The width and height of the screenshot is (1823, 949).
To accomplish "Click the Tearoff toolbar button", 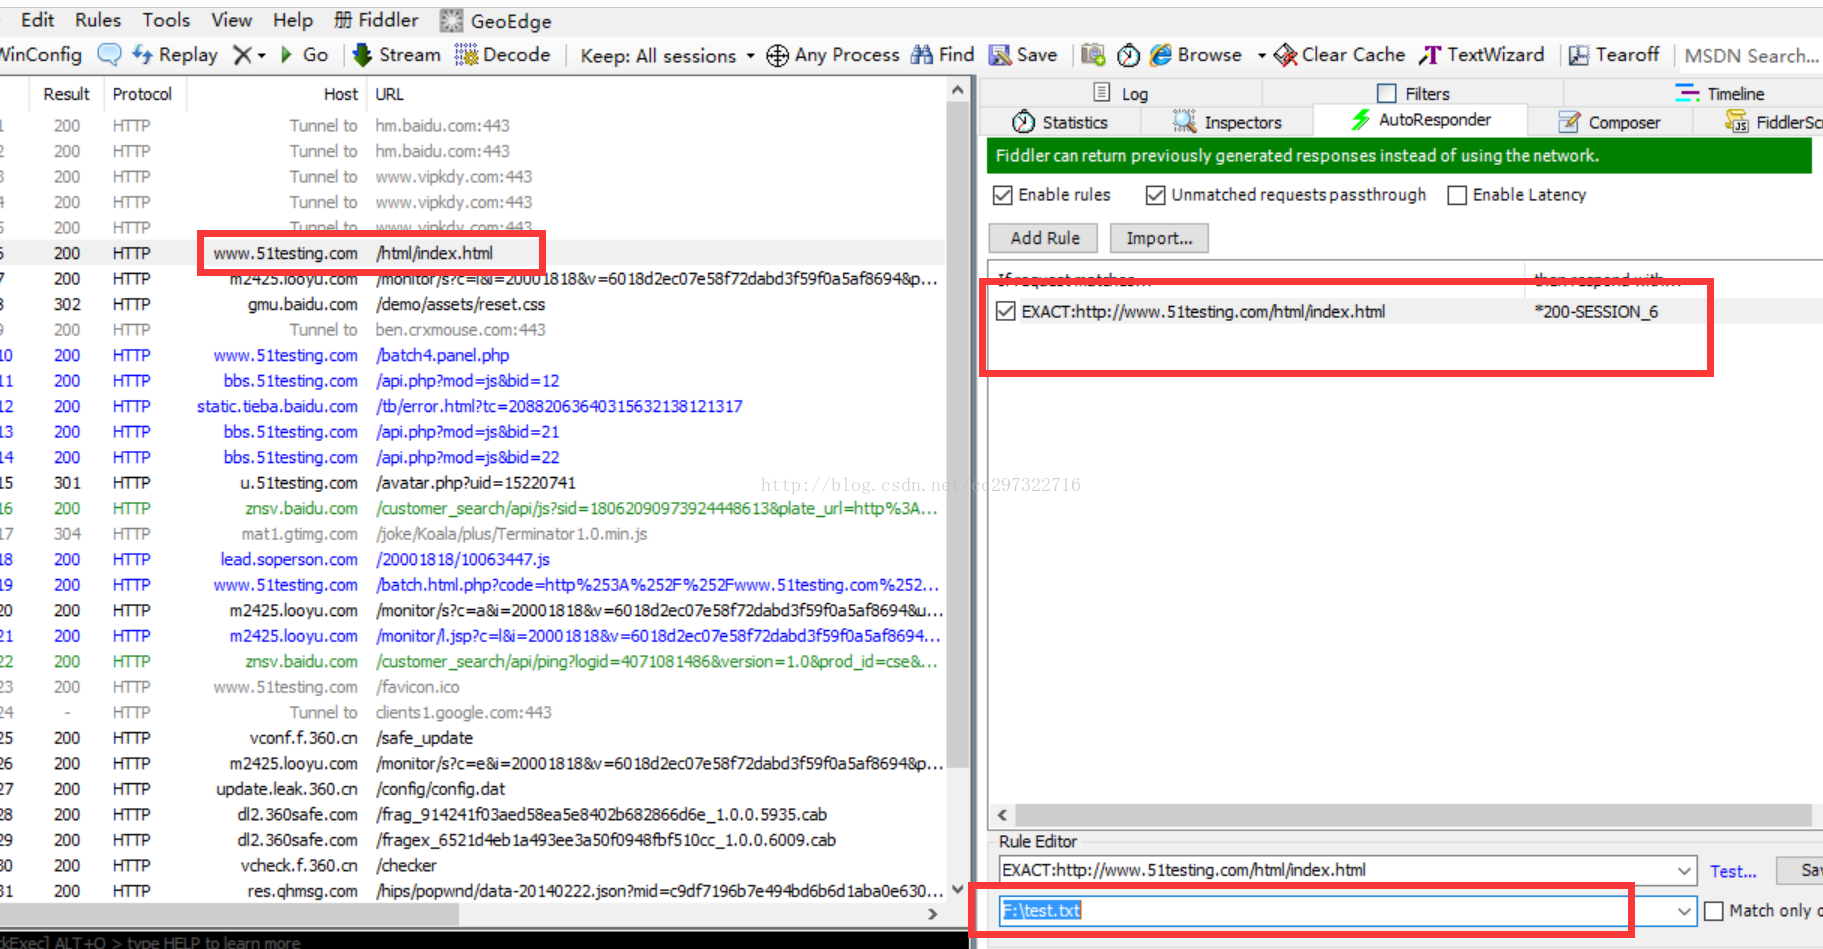I will click(x=1614, y=55).
